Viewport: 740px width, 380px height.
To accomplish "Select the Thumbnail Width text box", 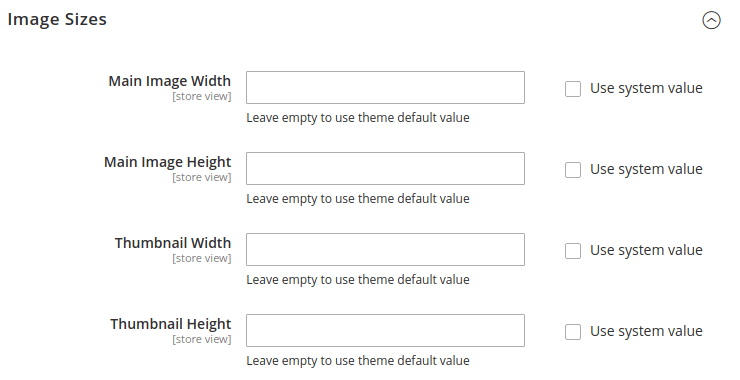I will [385, 249].
